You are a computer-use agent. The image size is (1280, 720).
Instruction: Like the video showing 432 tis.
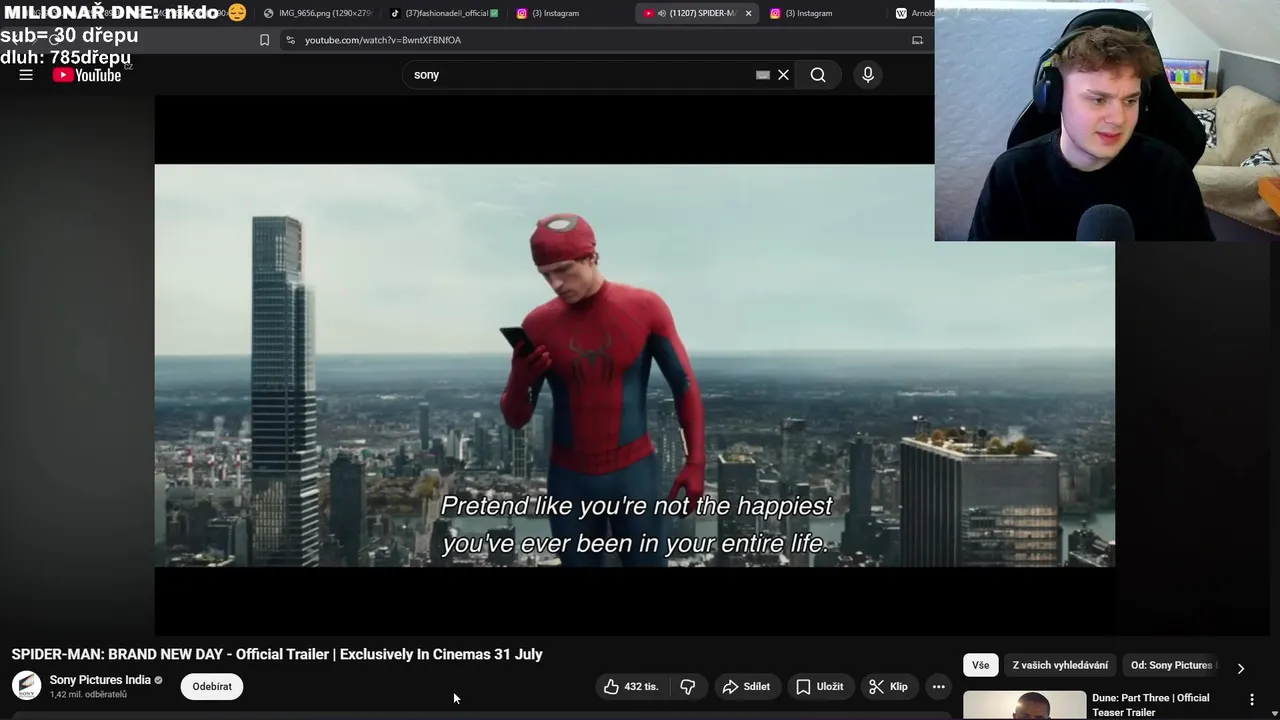click(631, 687)
